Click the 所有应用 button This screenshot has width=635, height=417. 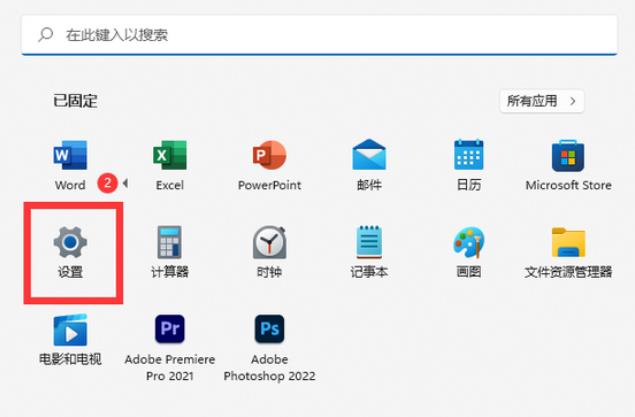coord(542,101)
